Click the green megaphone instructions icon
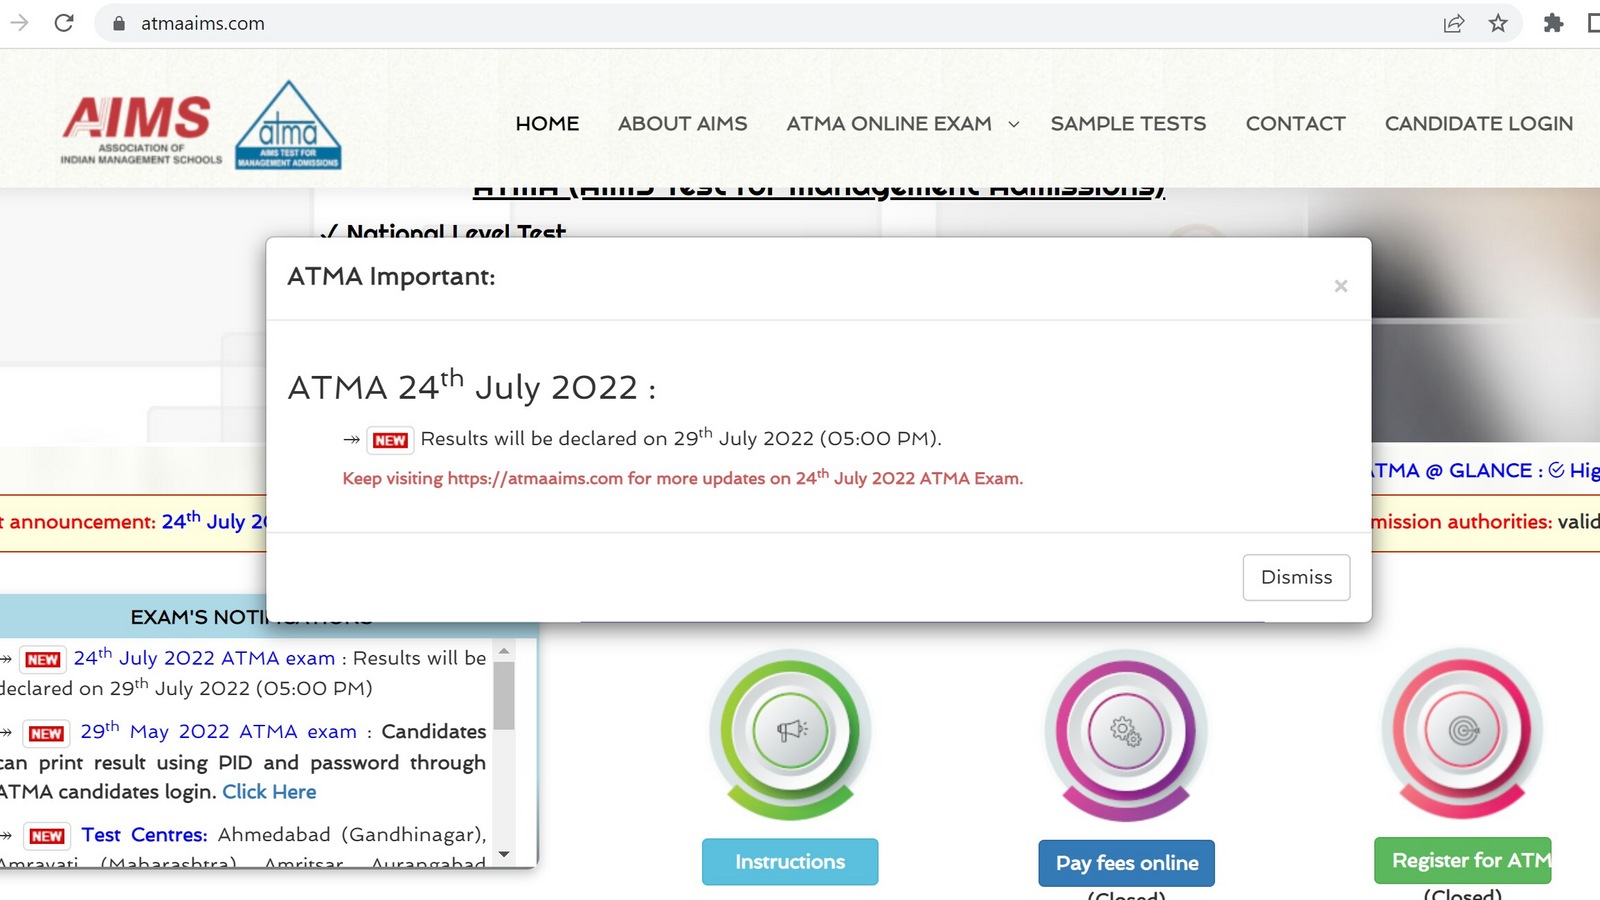The width and height of the screenshot is (1600, 900). [x=790, y=731]
